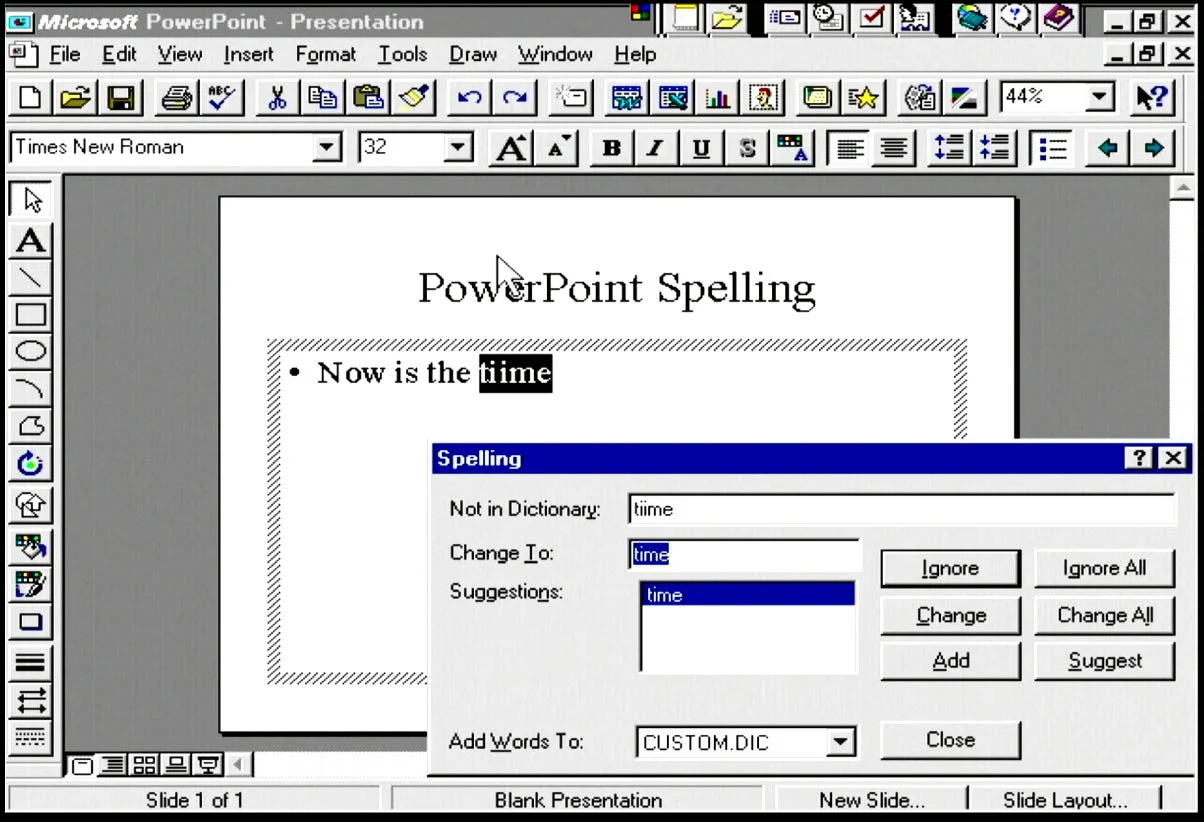Click the PowerPoint Spelling slide title
Viewport: 1204px width, 822px height.
(616, 288)
